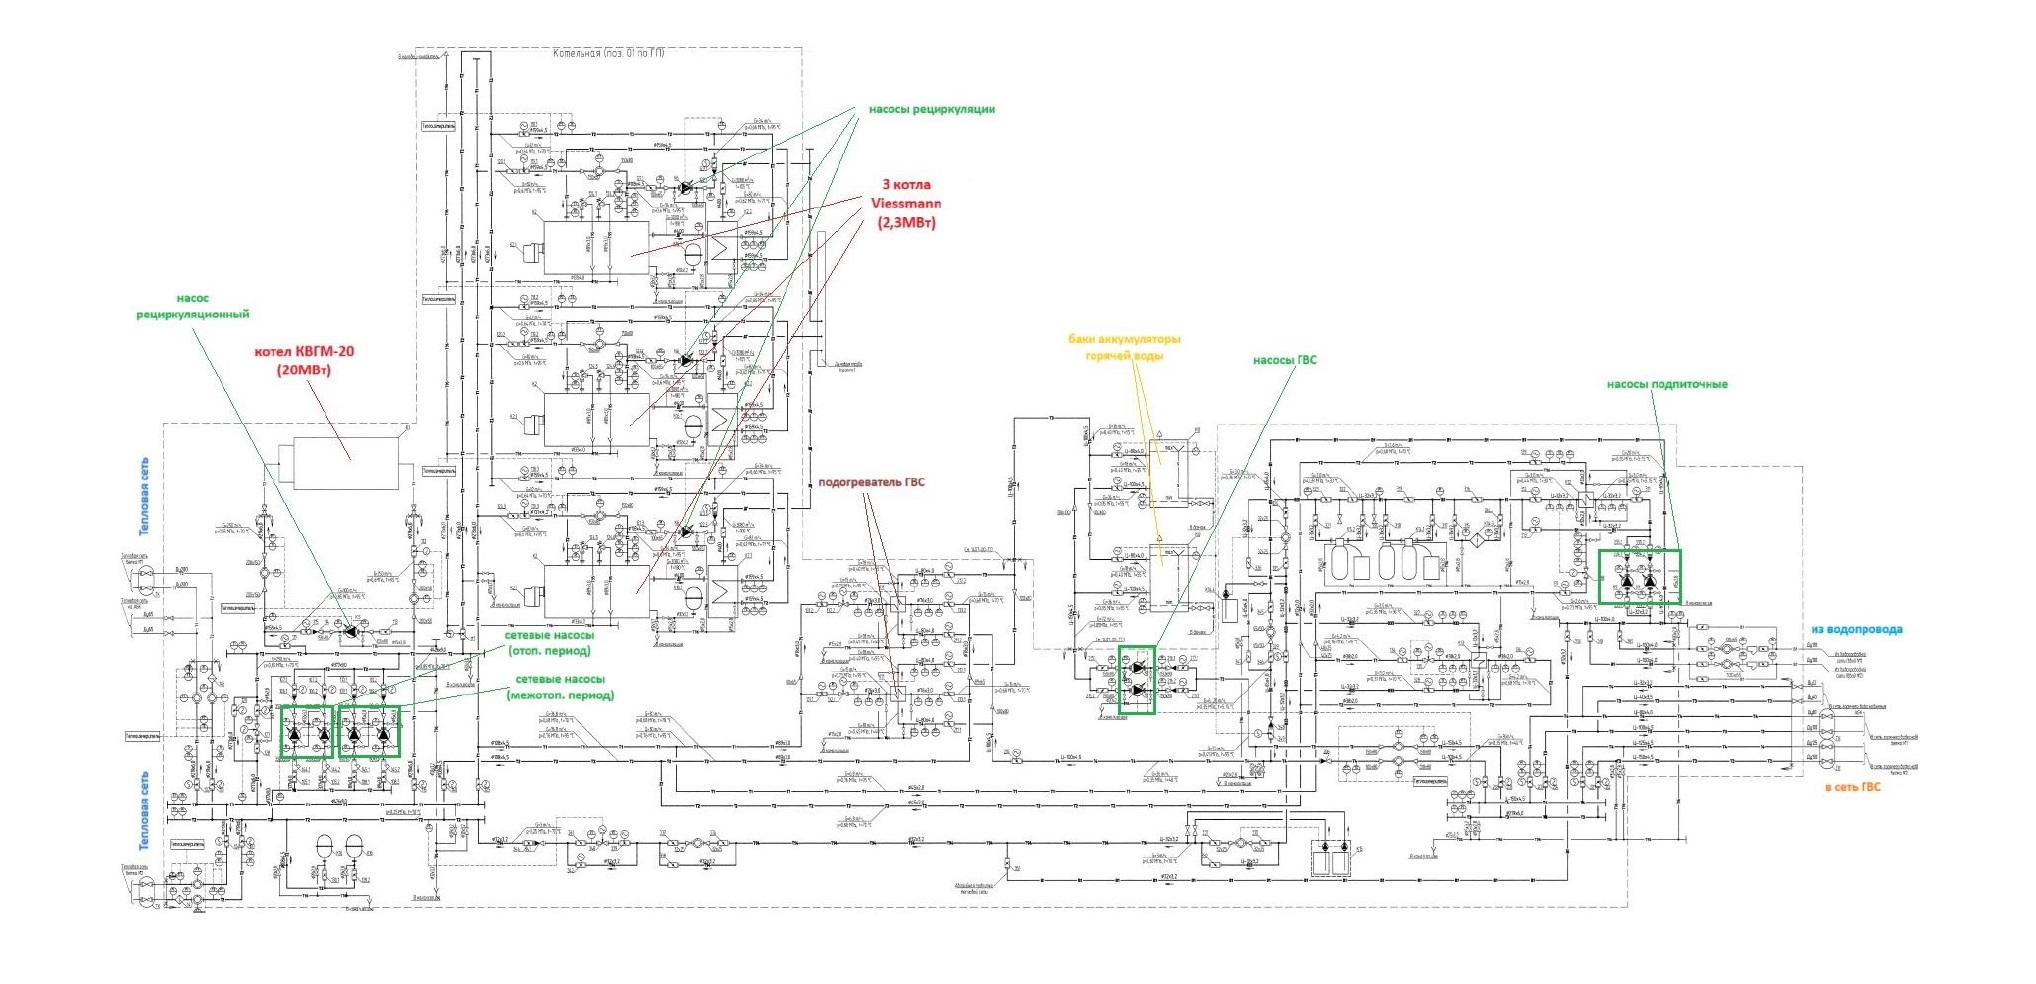Click the '3 котла Viessmann (2,3МВт)' label
The height and width of the screenshot is (984, 2036).
906,204
